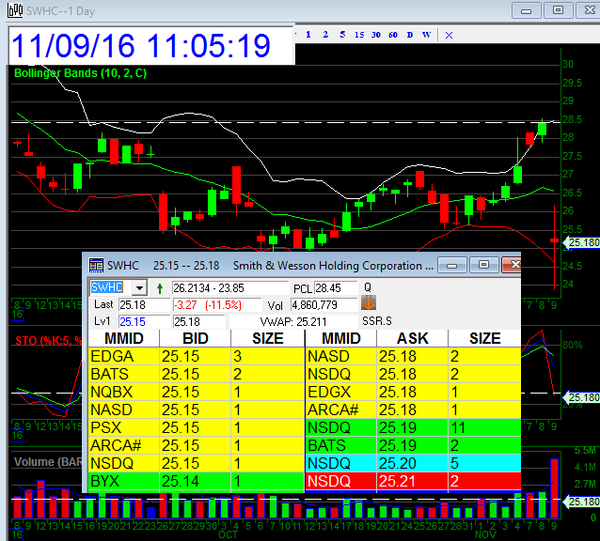This screenshot has width=600, height=541.
Task: Click the blue X icon in chart toolbar
Action: tap(448, 35)
